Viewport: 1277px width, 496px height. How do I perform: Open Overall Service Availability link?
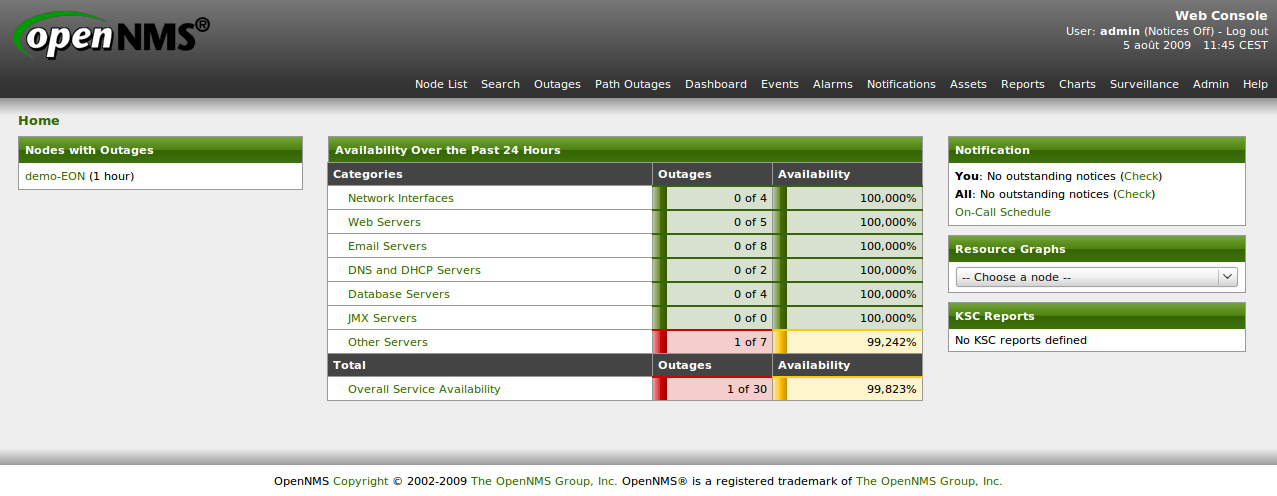pyautogui.click(x=424, y=389)
